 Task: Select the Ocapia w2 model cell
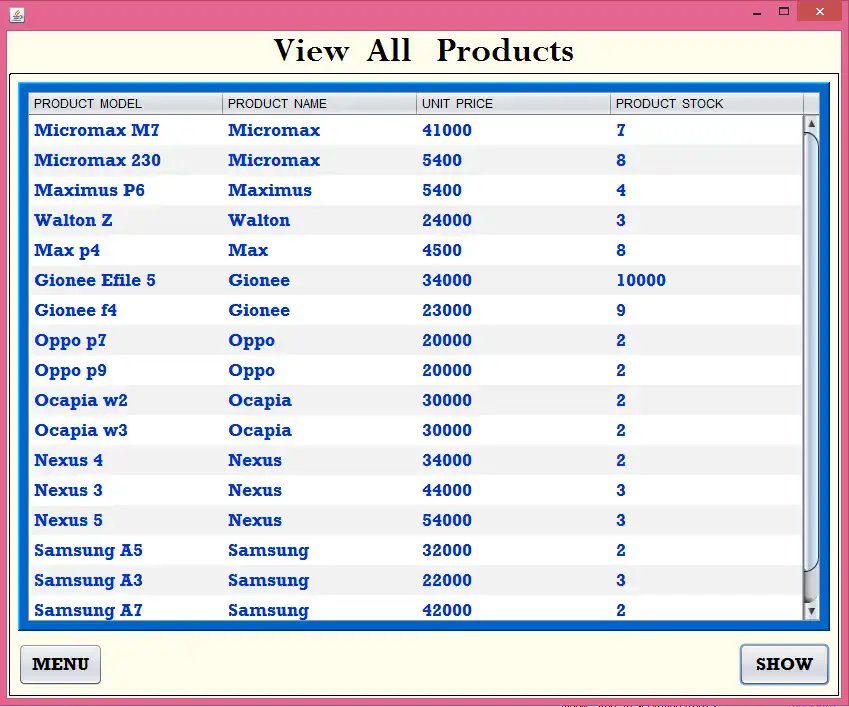tap(126, 400)
